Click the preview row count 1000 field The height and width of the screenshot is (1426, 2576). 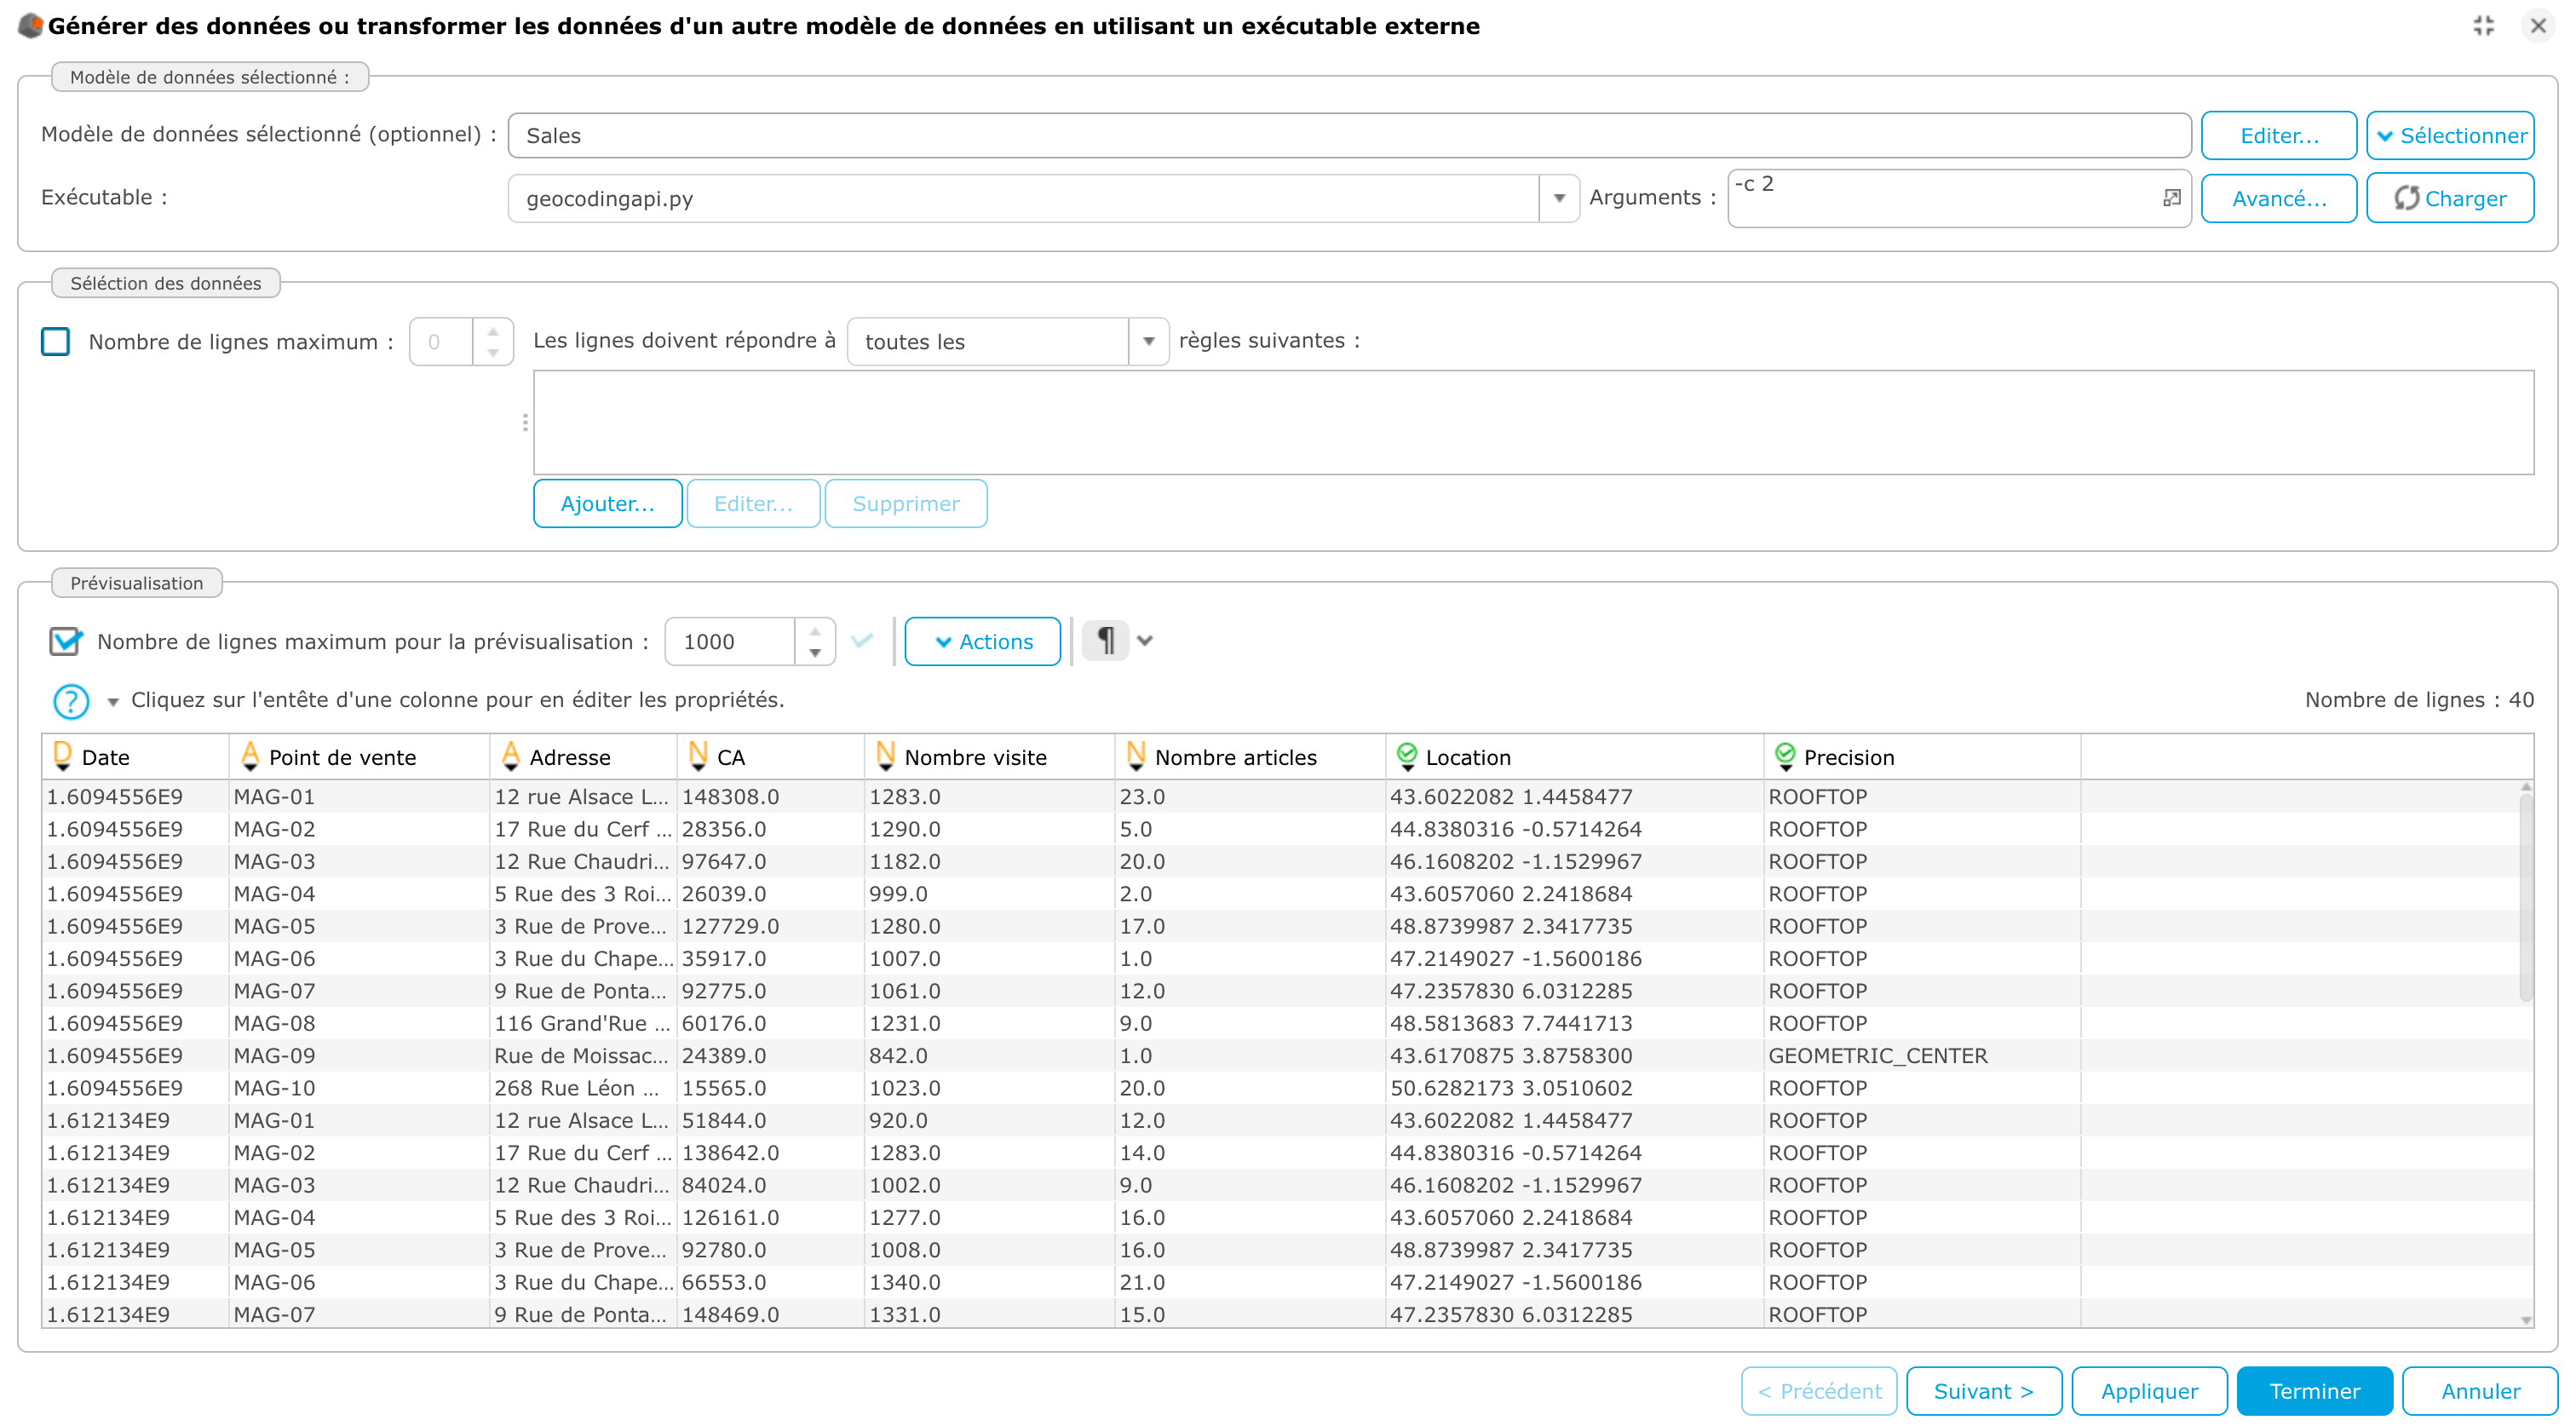tap(731, 641)
